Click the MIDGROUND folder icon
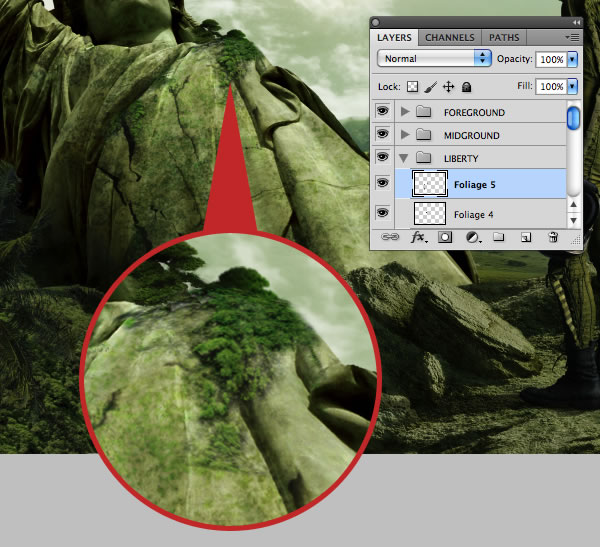 pyautogui.click(x=424, y=134)
